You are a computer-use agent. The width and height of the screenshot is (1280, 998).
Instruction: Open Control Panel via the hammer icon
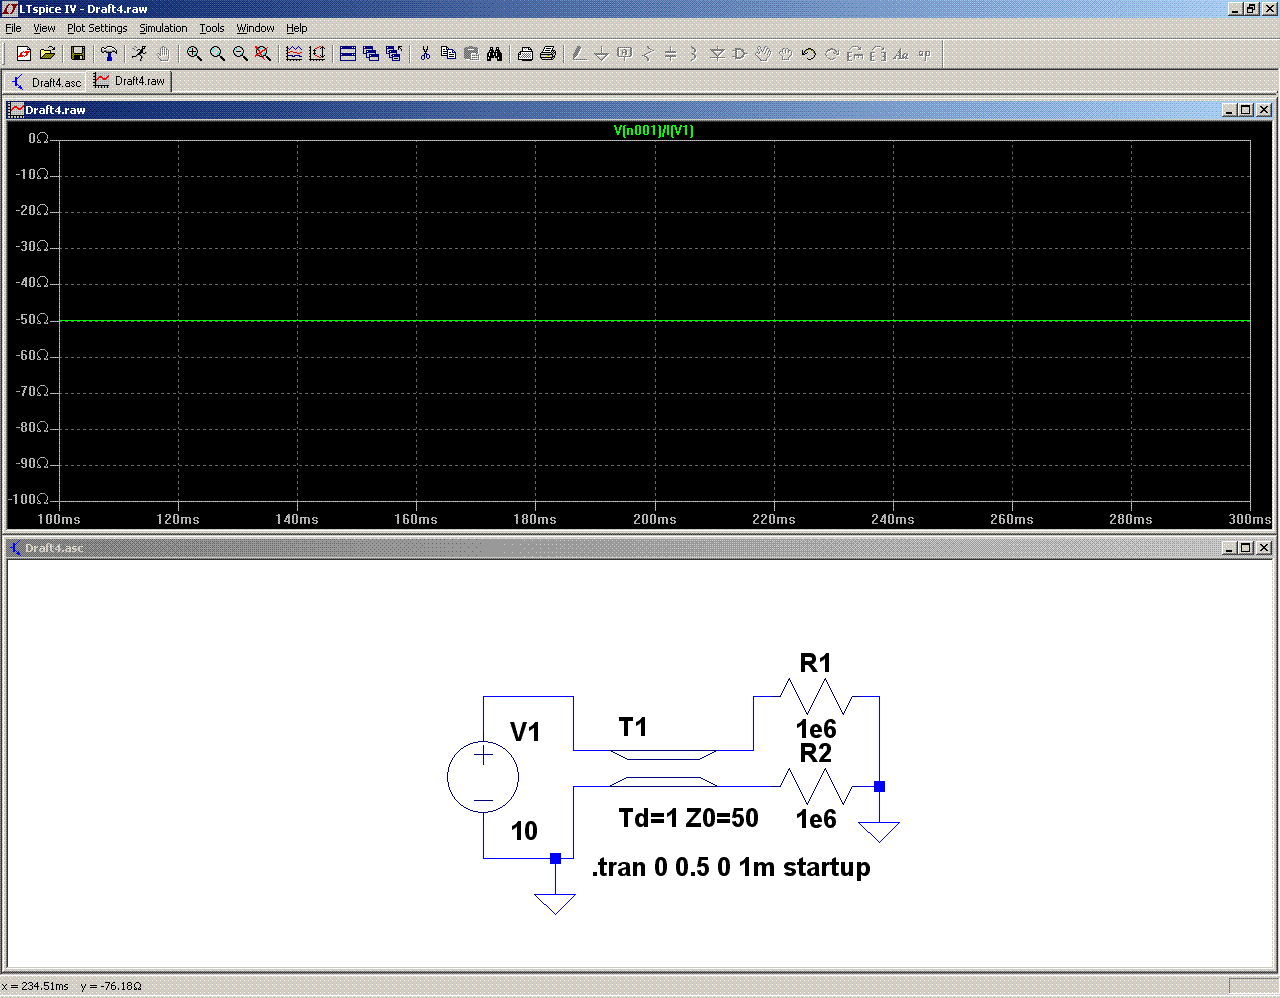(109, 54)
